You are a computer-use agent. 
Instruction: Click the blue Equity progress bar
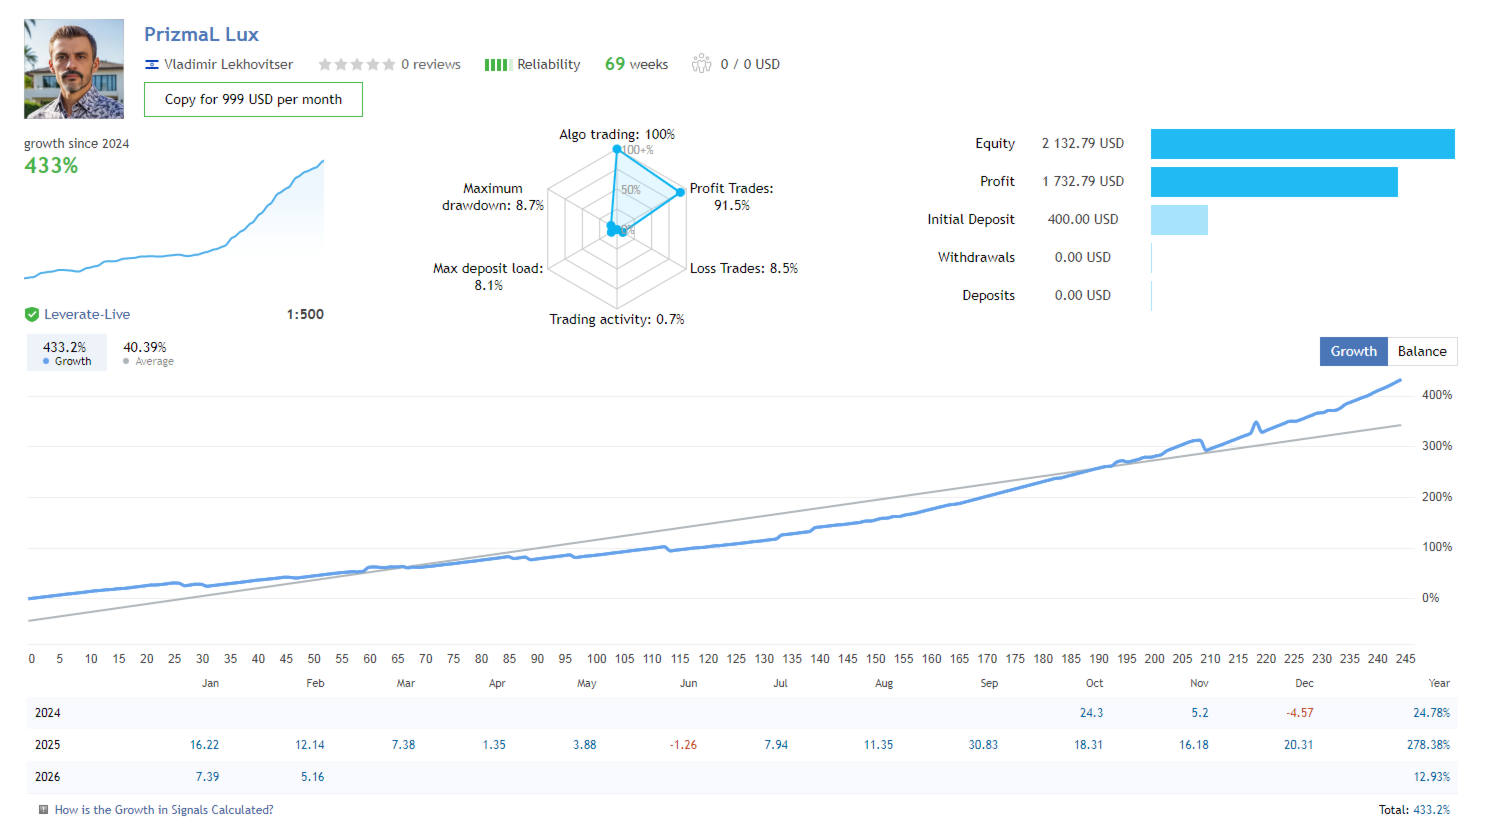1302,143
